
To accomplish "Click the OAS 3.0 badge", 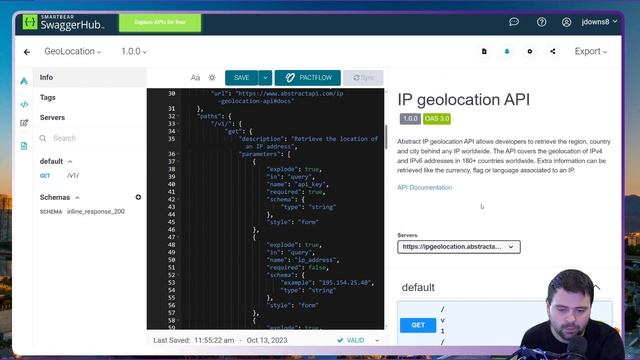I will [437, 119].
